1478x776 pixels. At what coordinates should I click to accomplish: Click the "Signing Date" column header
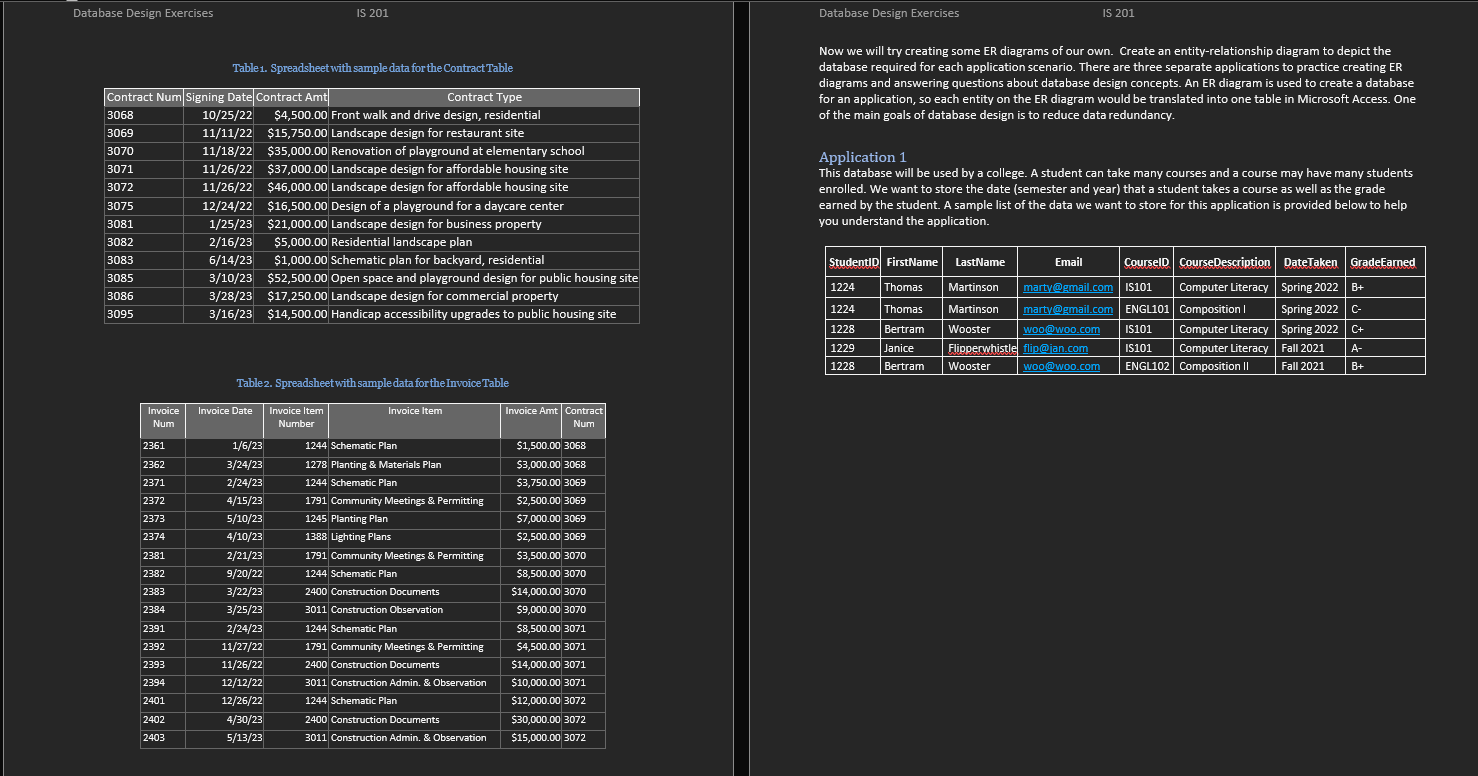[219, 97]
